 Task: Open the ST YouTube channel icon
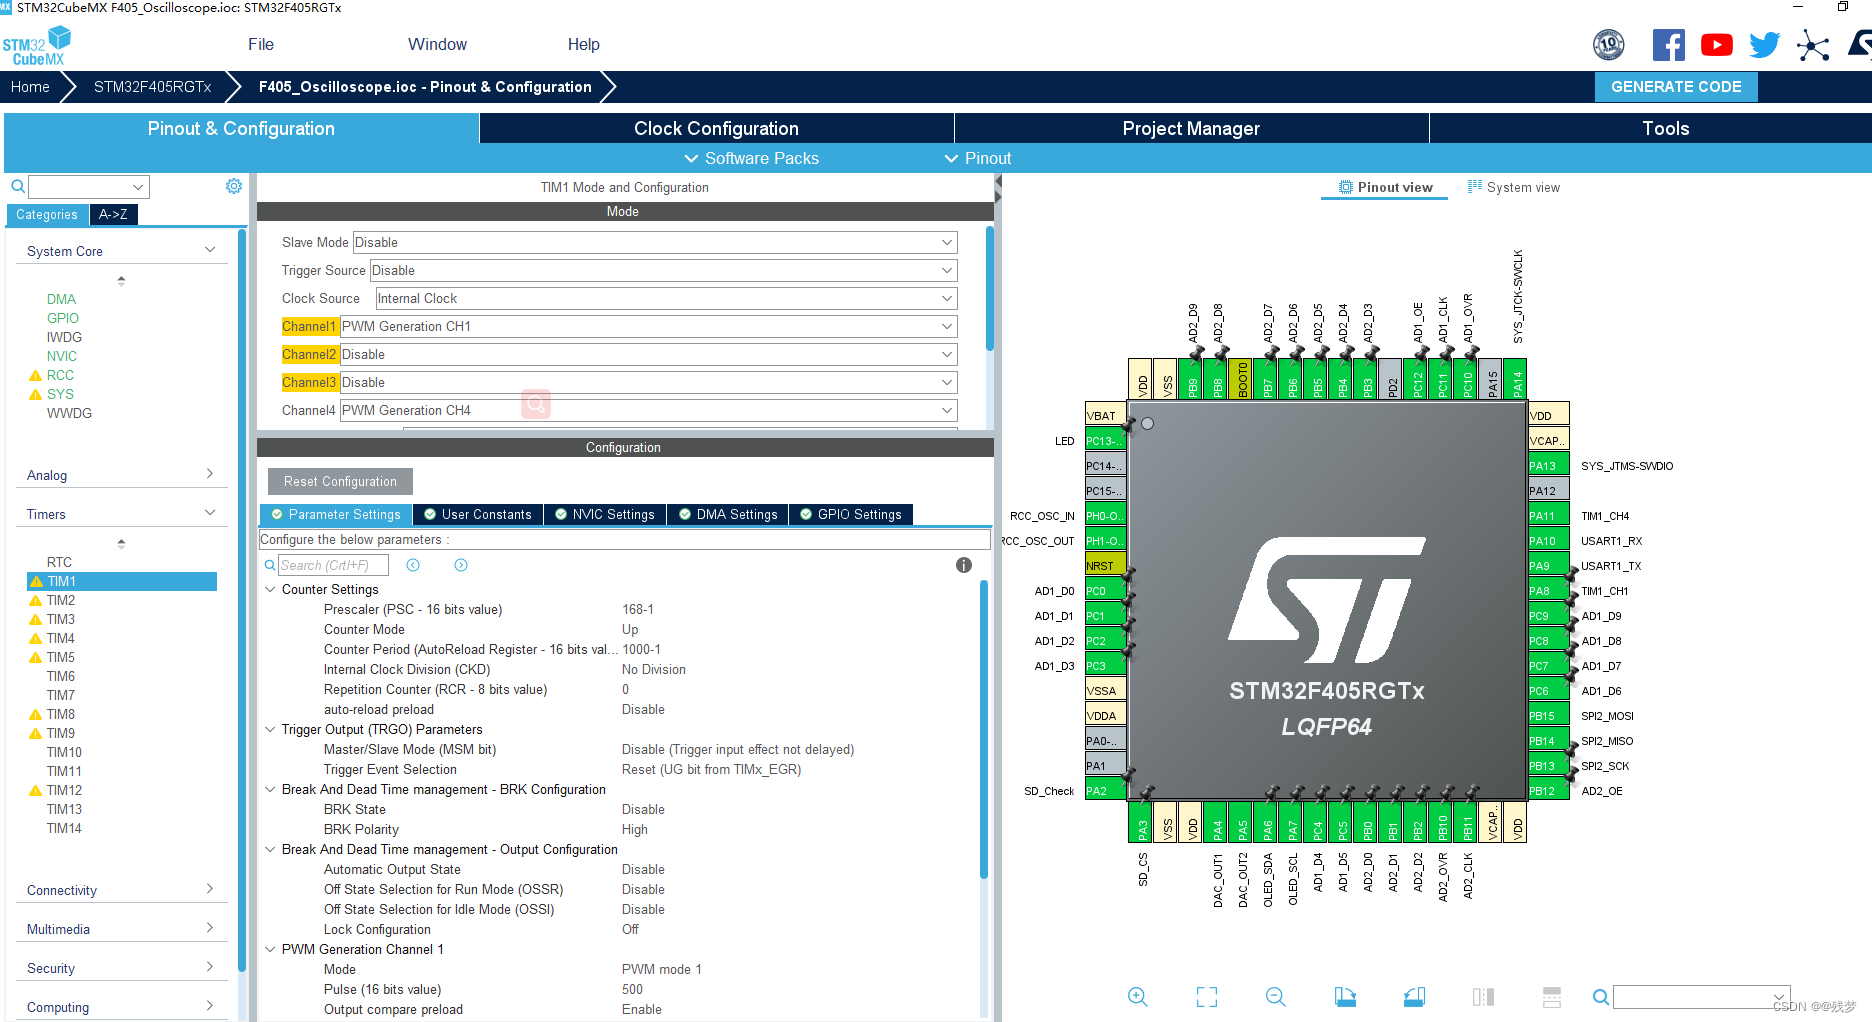click(1717, 45)
